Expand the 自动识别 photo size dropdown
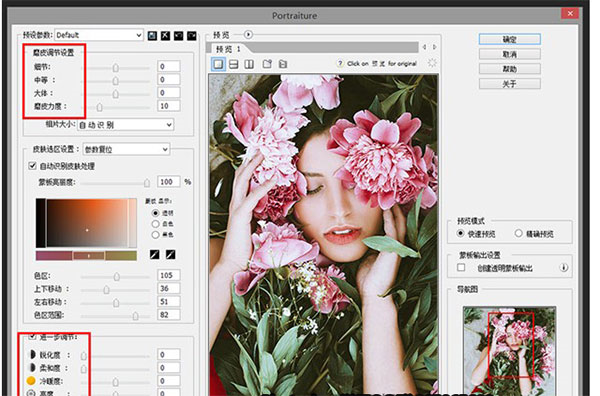Viewport: 600px width, 396px height. (x=126, y=125)
